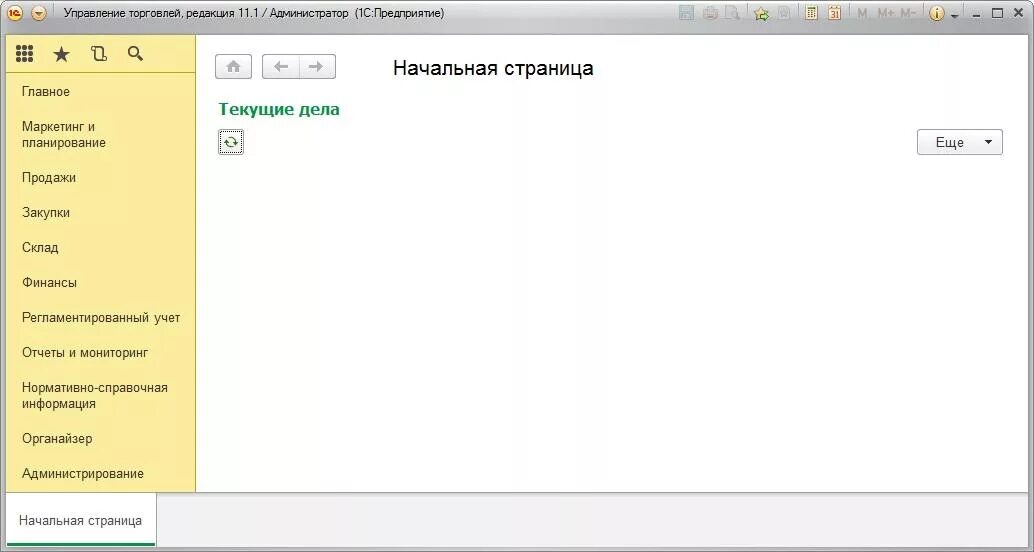Click the greyed document icon beside favorites icon

[x=784, y=13]
